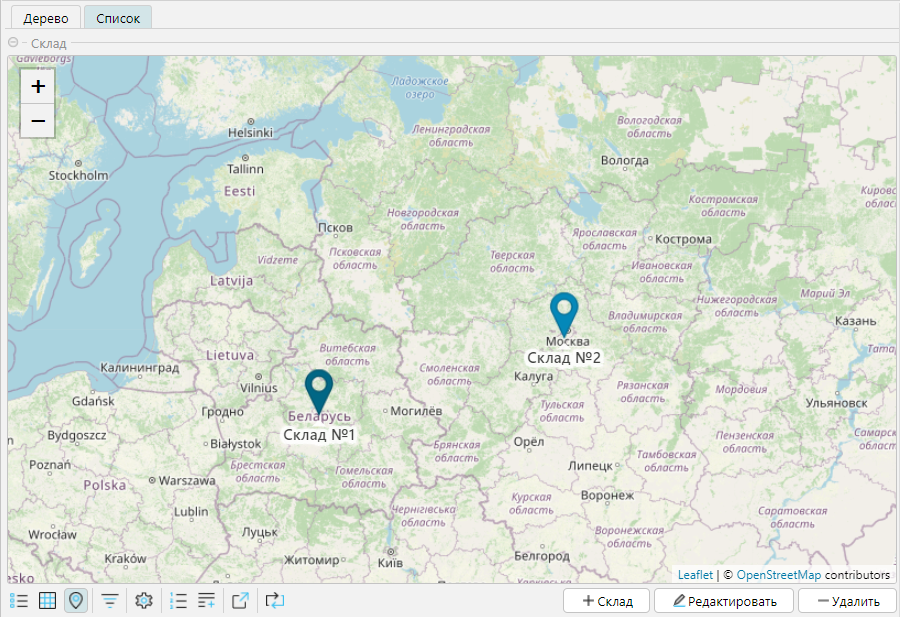This screenshot has height=617, width=900.
Task: Click the Редактировать button
Action: (723, 601)
